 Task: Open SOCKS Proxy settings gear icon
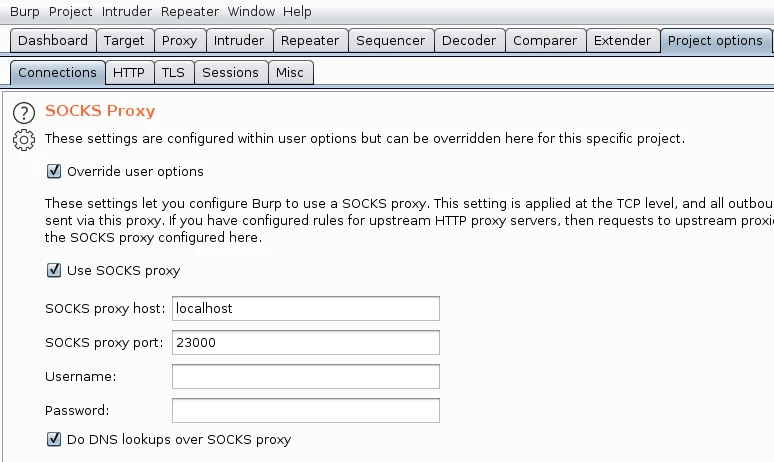[x=24, y=140]
